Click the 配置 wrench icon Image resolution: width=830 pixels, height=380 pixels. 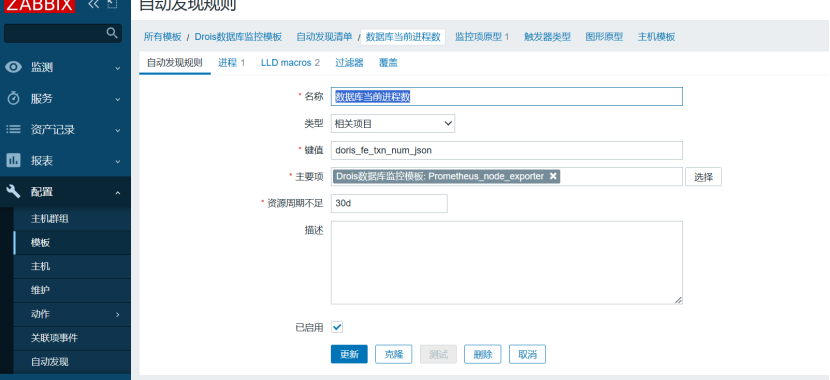14,192
